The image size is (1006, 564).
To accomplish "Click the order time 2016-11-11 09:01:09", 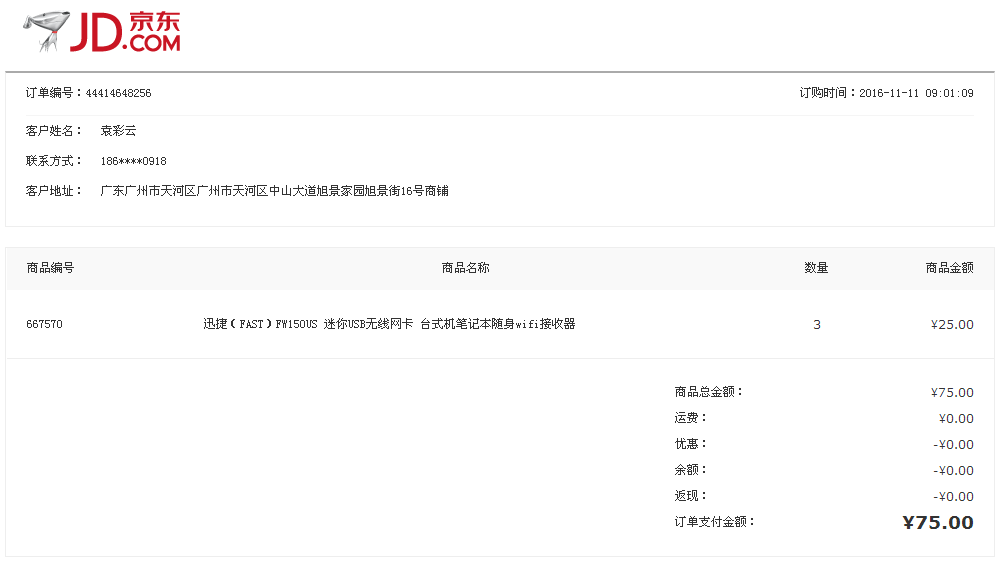I will pos(916,93).
